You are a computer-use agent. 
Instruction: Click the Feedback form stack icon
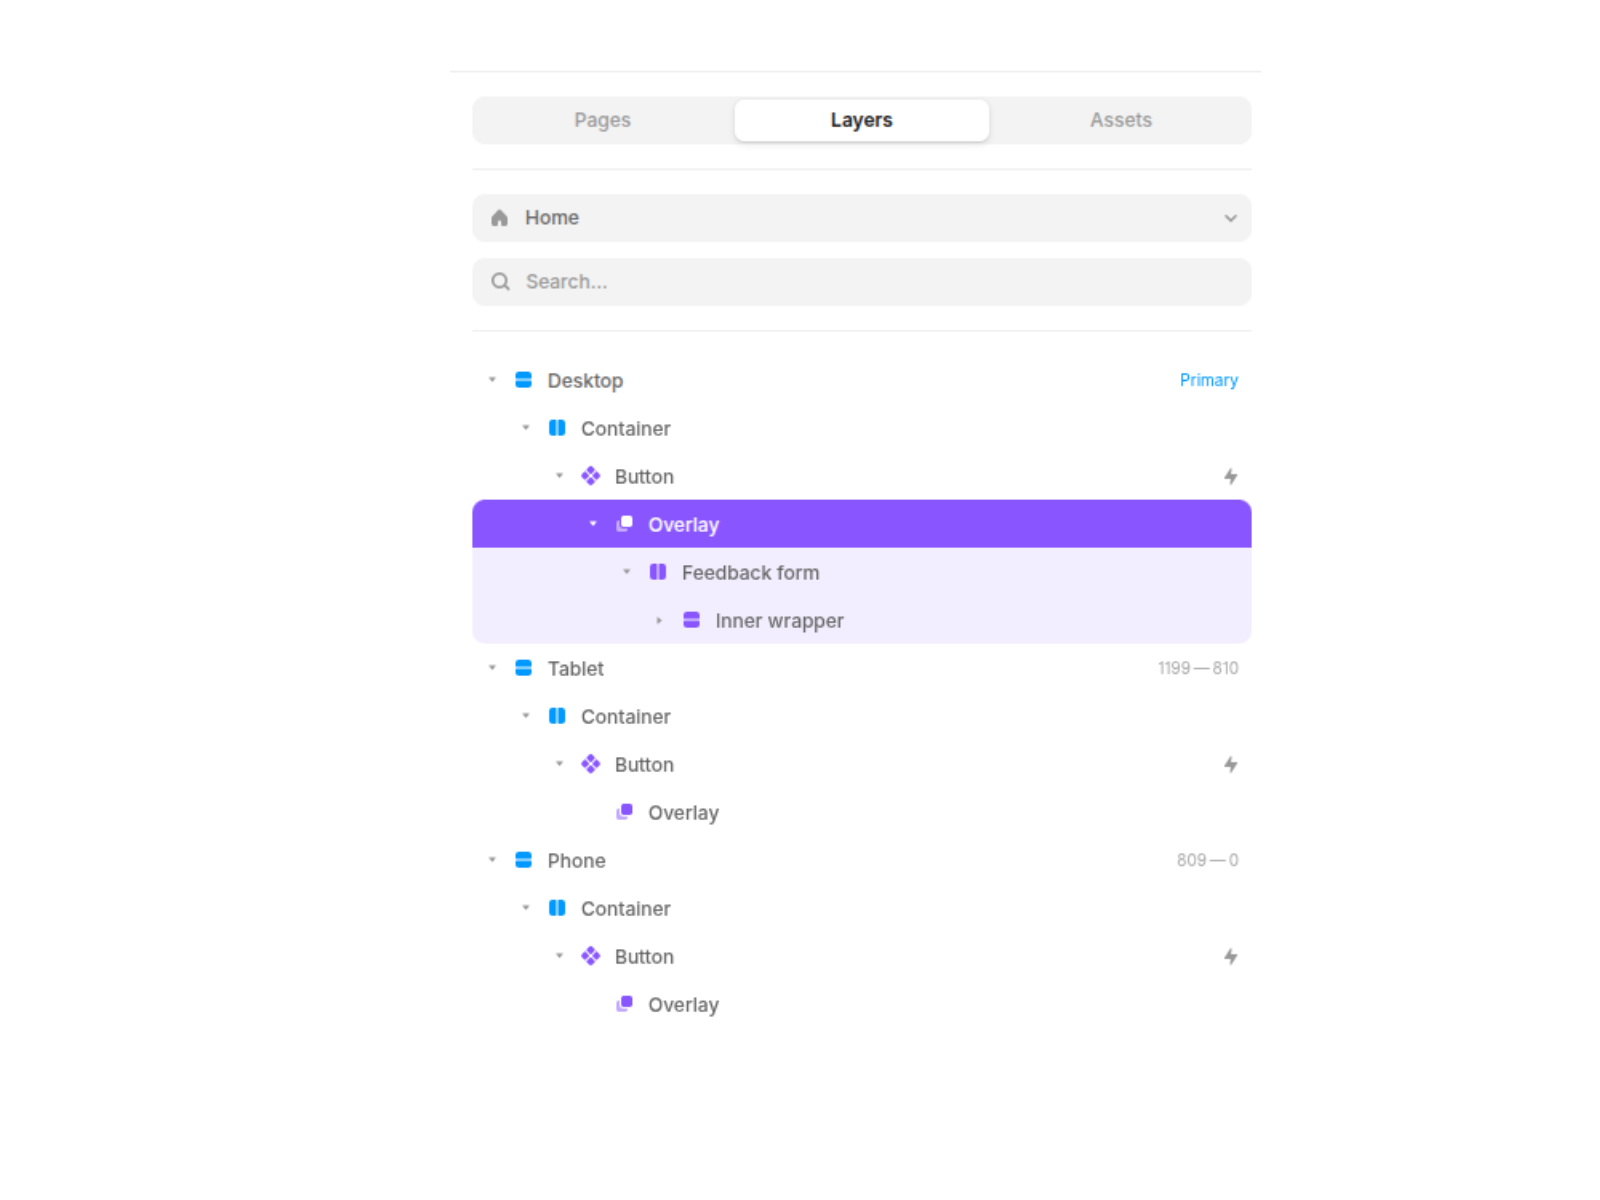click(658, 572)
